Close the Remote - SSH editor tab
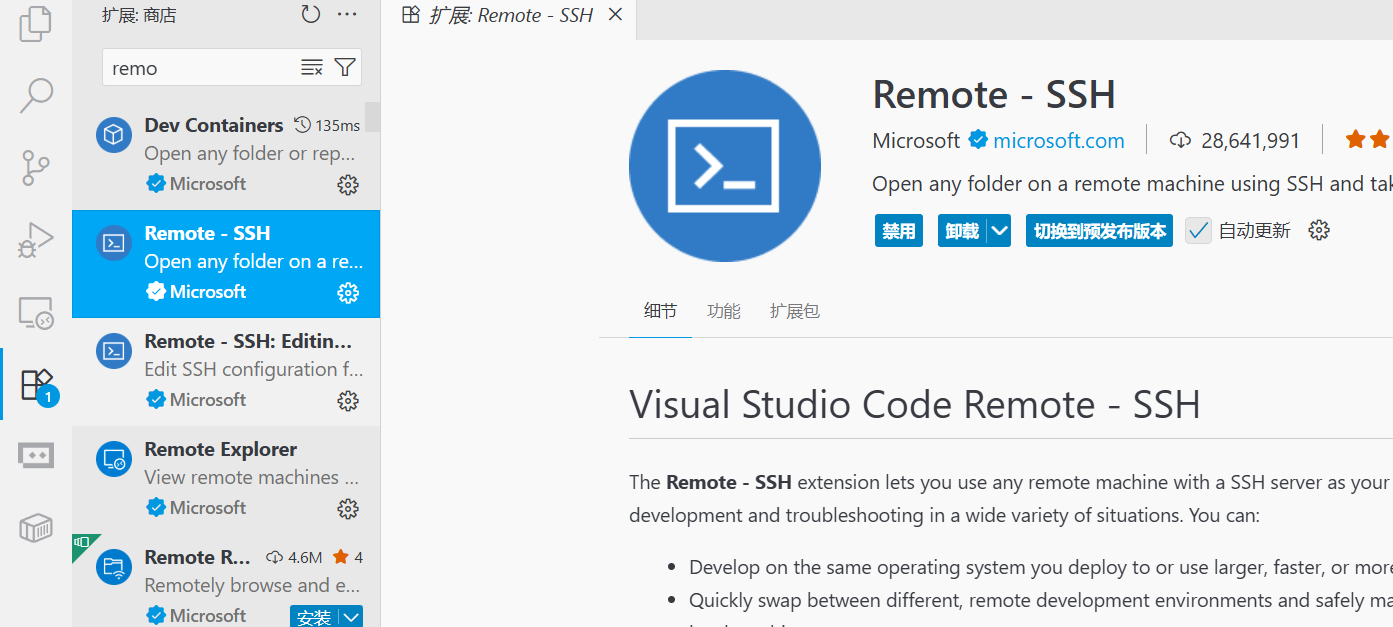Image resolution: width=1393 pixels, height=627 pixels. click(x=615, y=14)
